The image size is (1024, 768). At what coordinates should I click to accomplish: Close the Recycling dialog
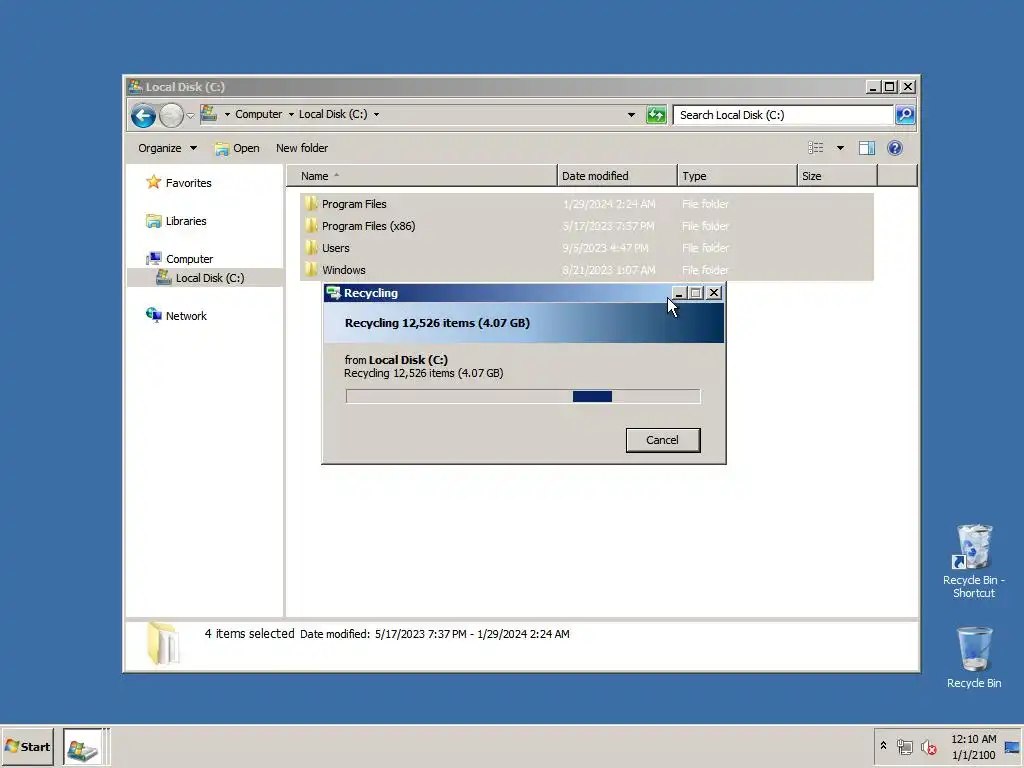click(714, 293)
